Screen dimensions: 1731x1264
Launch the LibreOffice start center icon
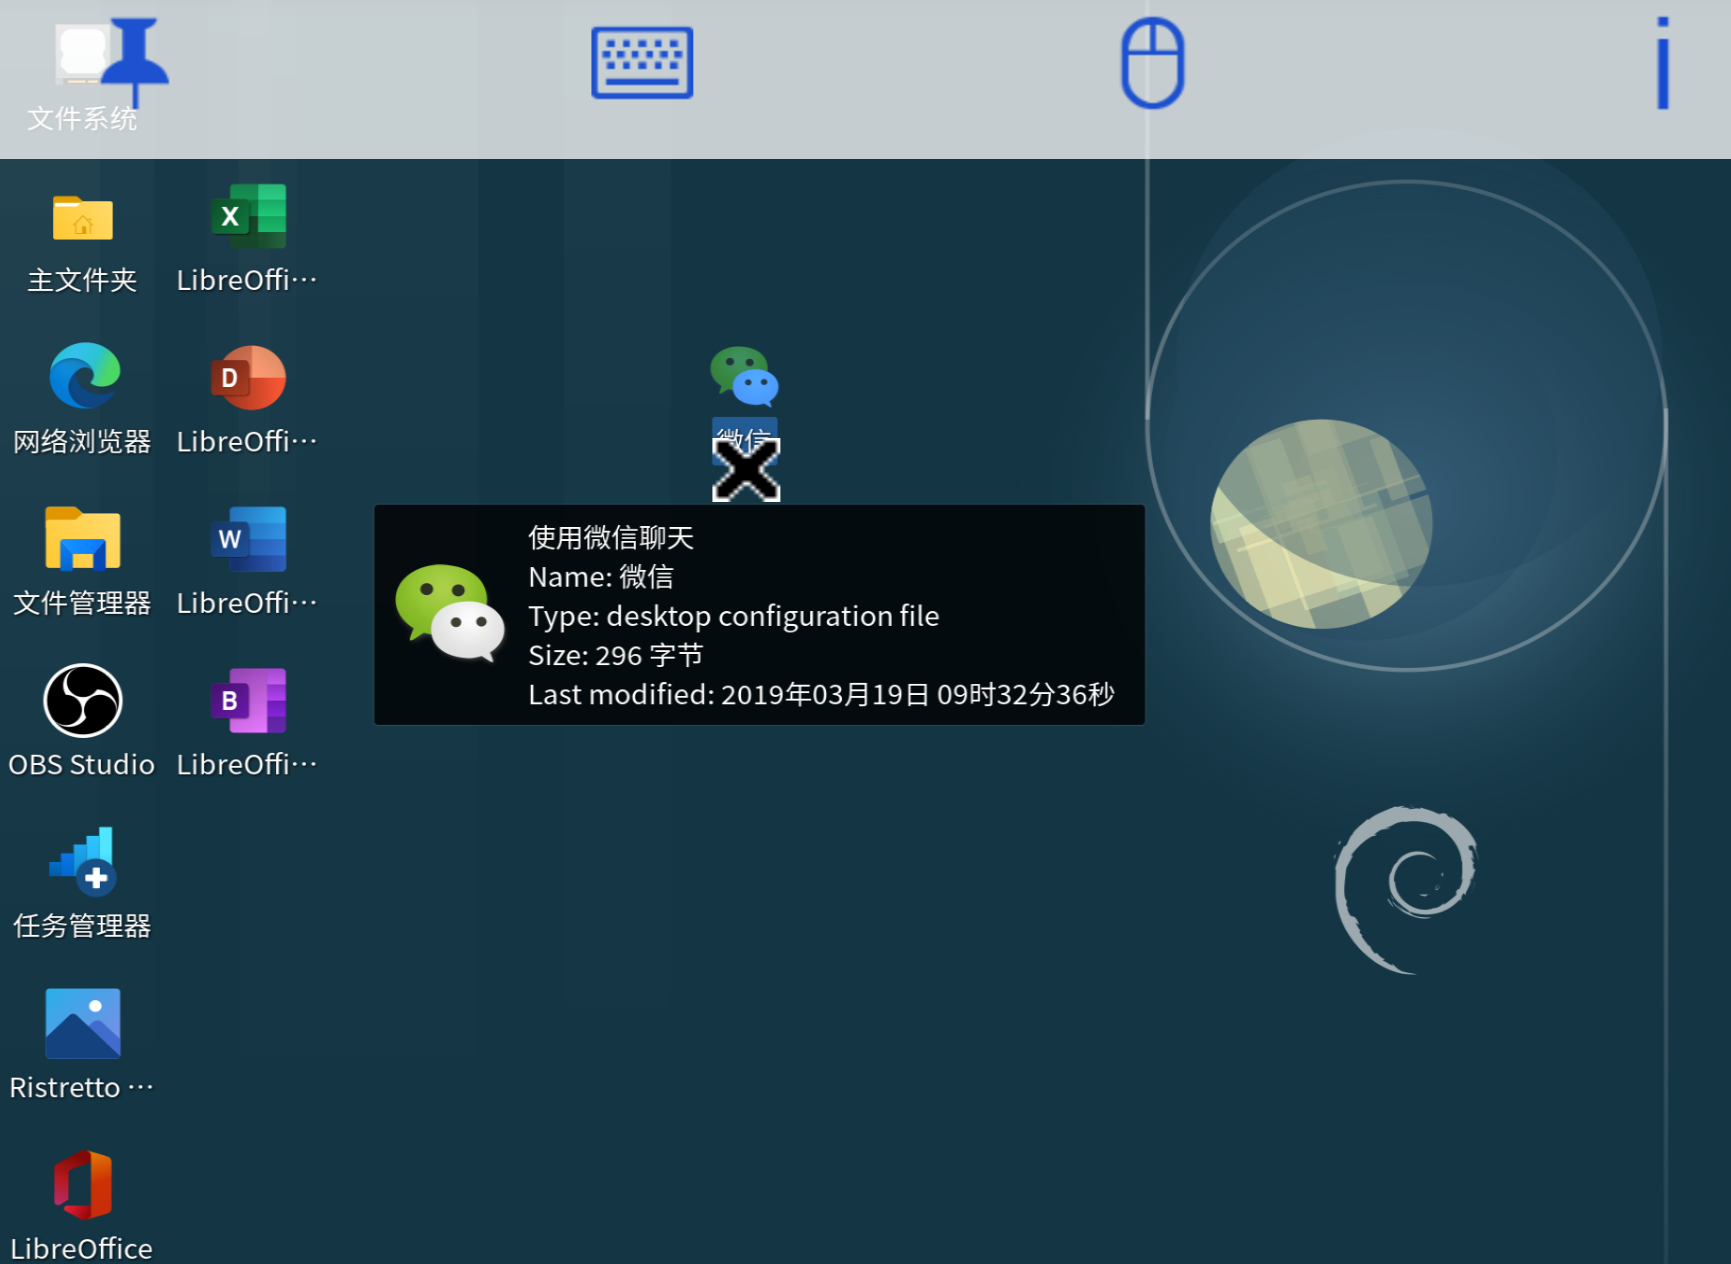pos(83,1185)
